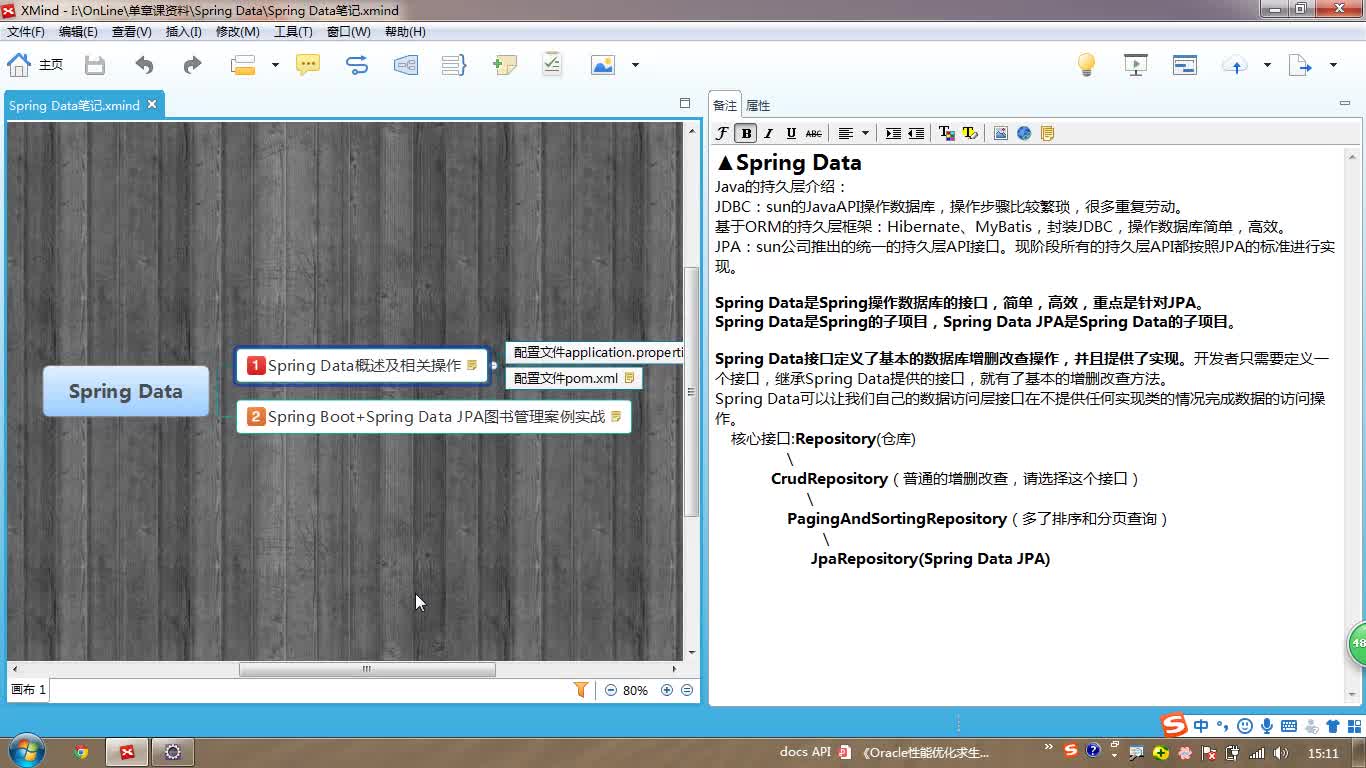The image size is (1366, 768).
Task: Switch to the 备注 notes tab
Action: [725, 105]
